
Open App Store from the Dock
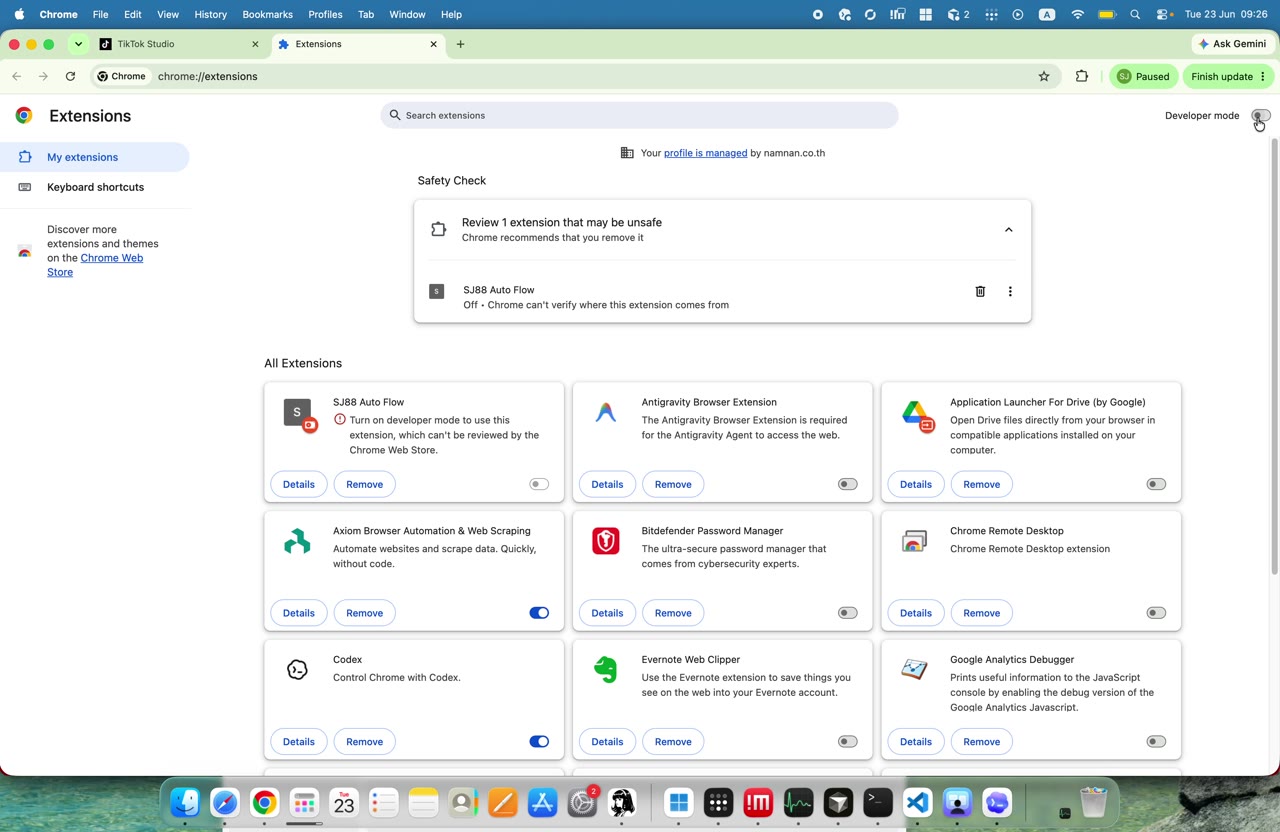coord(542,802)
